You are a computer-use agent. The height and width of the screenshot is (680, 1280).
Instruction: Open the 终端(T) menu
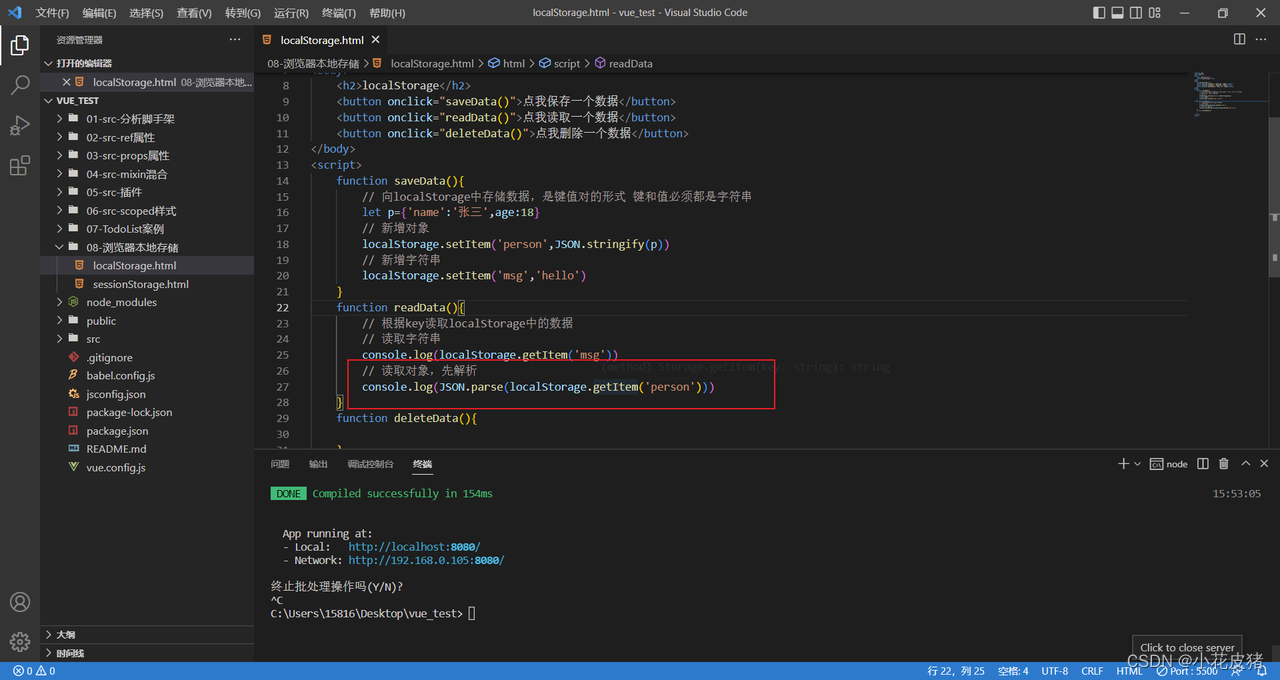coord(339,13)
